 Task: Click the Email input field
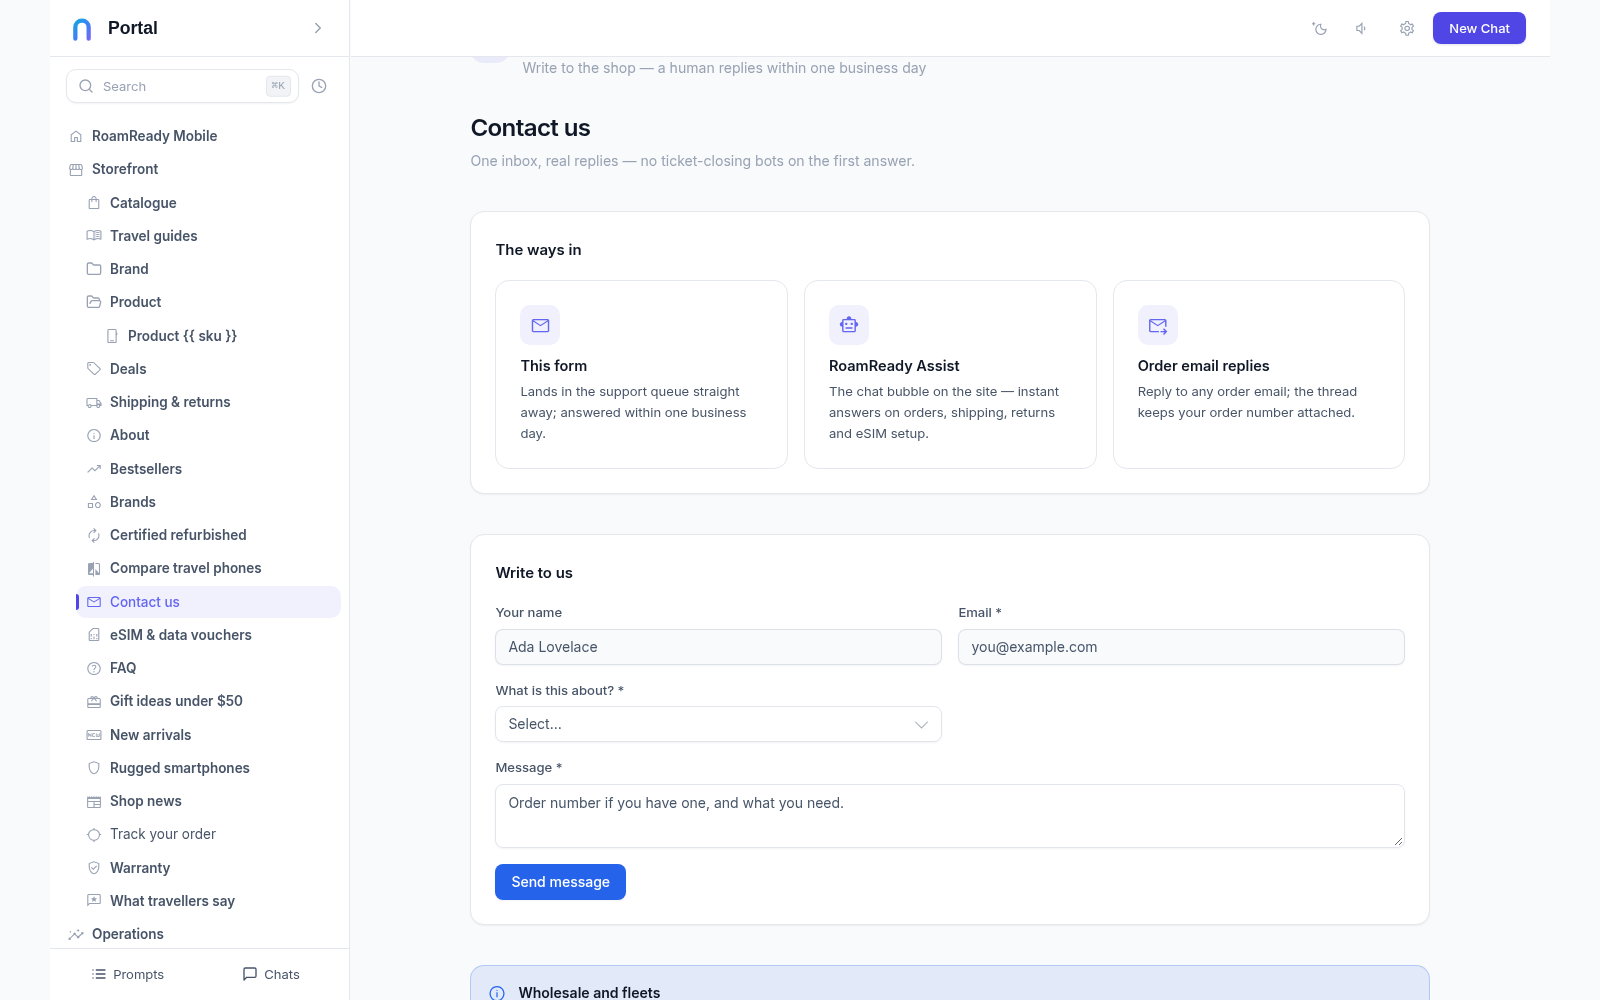(x=1181, y=647)
